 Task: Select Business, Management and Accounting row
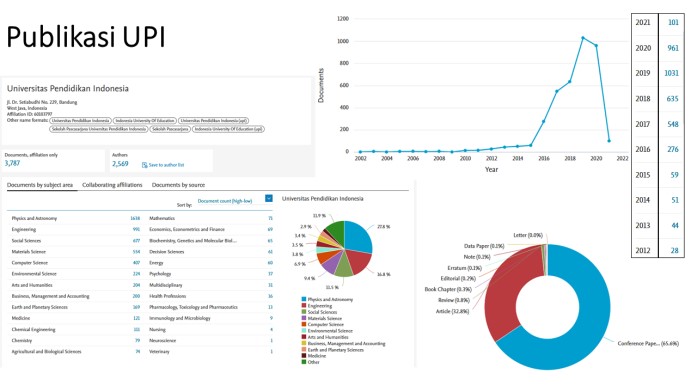click(76, 296)
